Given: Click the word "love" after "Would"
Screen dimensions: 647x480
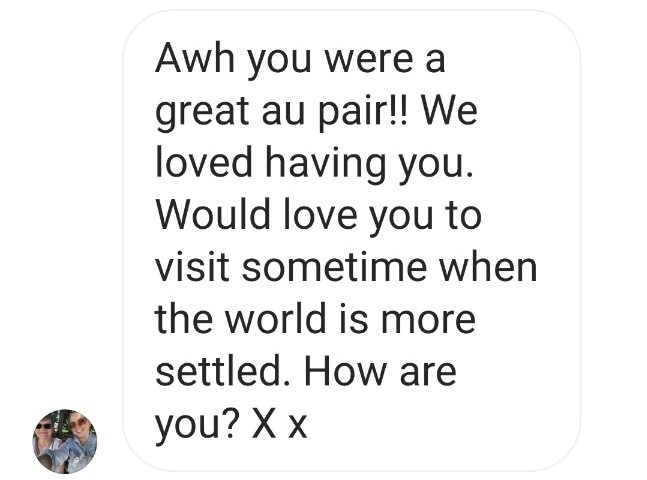Looking at the screenshot, I should pos(321,214).
